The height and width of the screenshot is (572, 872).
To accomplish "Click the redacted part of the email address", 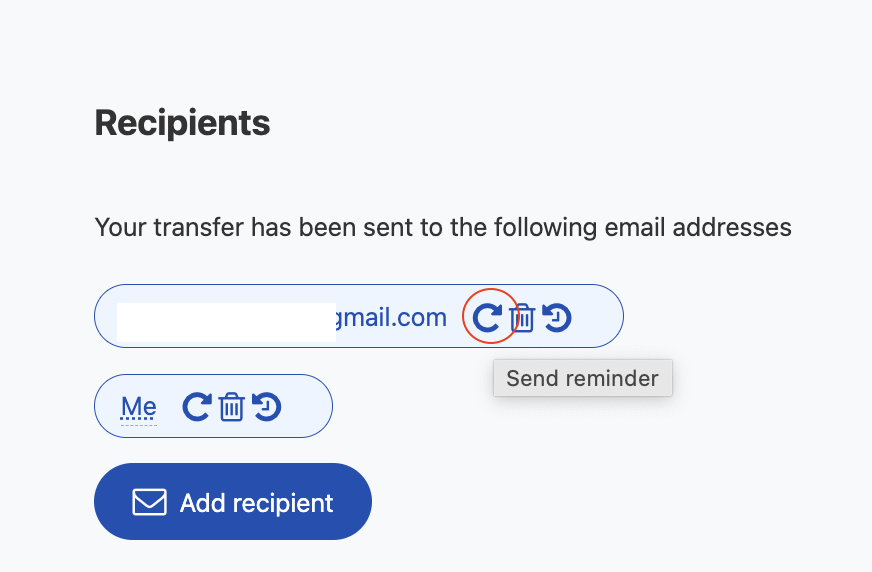I will click(226, 322).
